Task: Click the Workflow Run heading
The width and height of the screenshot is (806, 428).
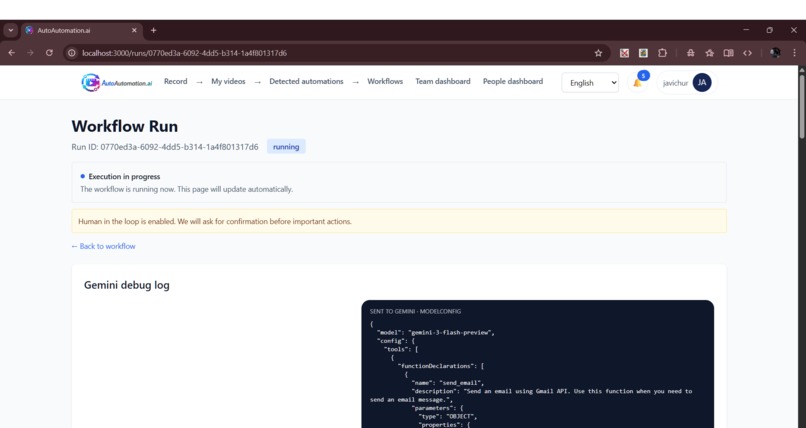Action: (x=125, y=126)
